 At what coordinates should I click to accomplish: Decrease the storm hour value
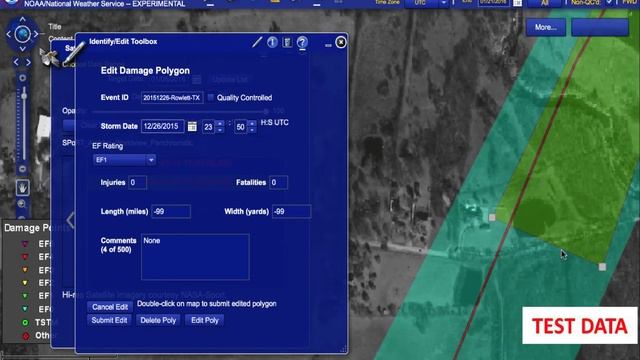[220, 130]
